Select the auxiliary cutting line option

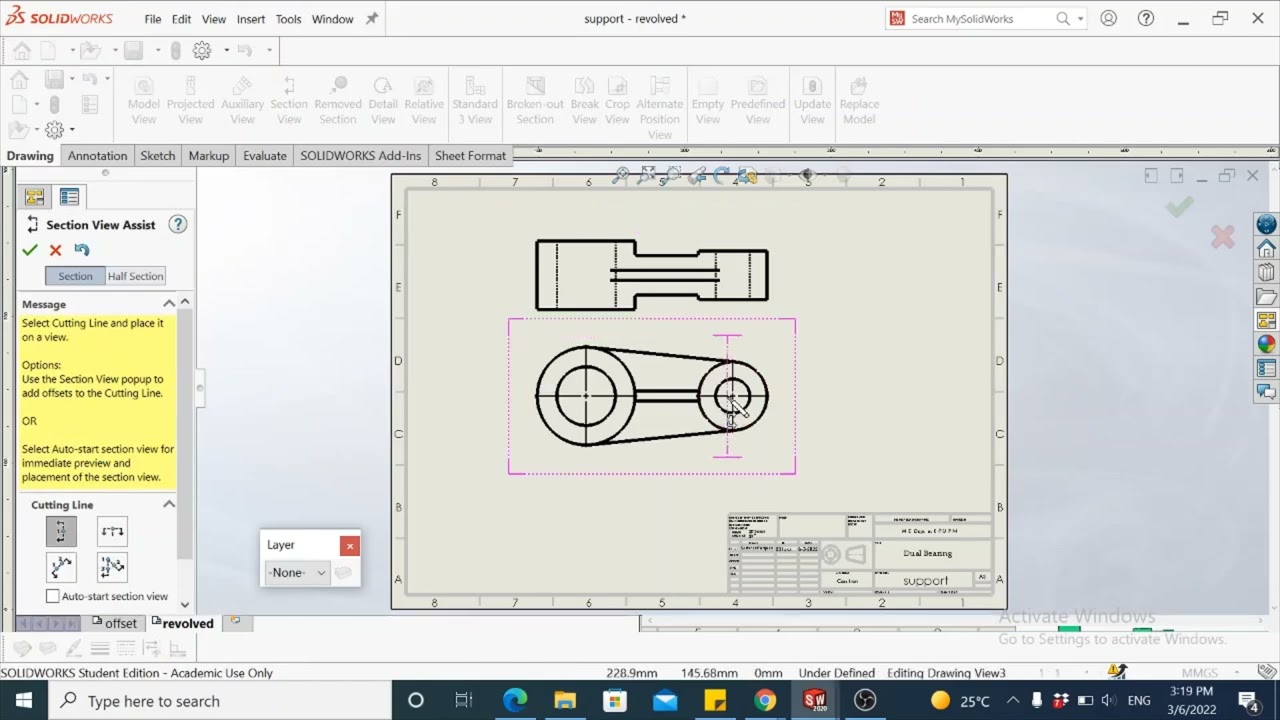point(61,568)
